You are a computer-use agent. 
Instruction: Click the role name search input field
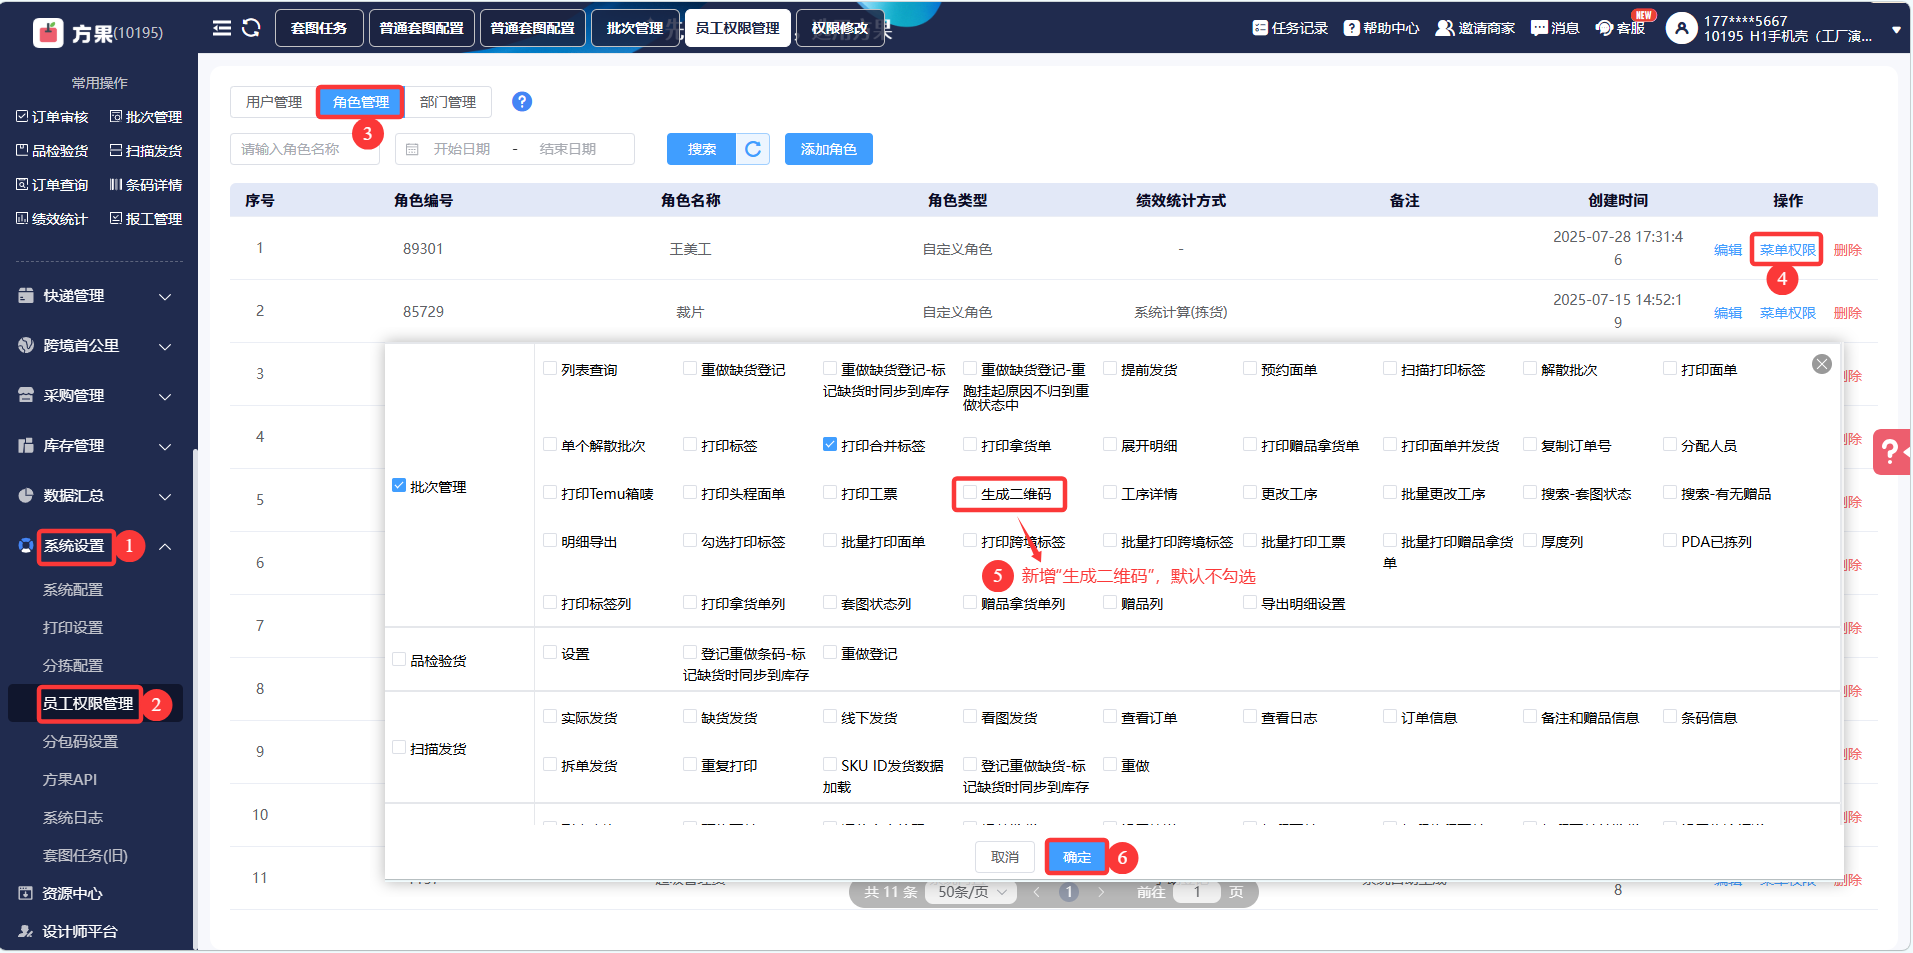[x=304, y=149]
